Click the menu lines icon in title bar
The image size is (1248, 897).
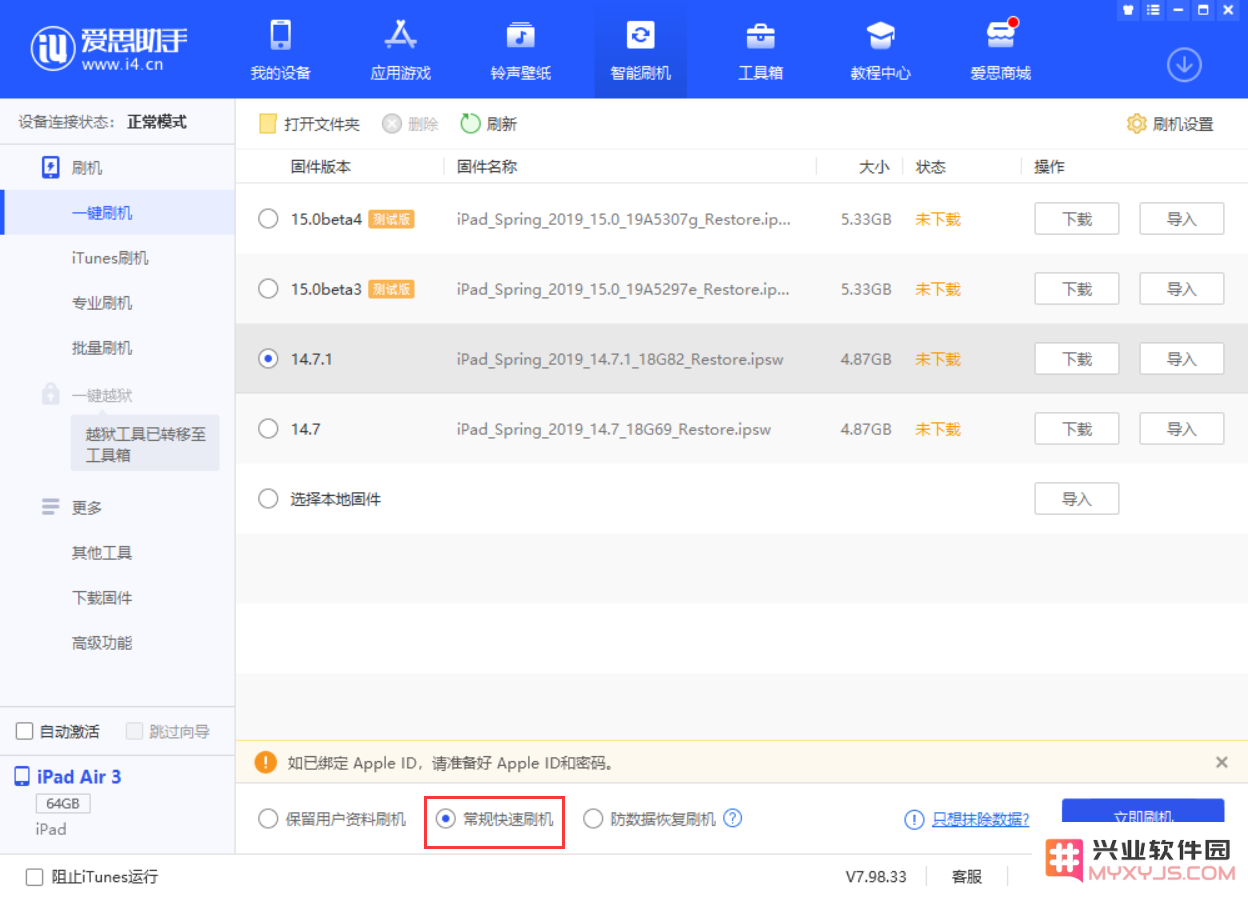click(1153, 10)
